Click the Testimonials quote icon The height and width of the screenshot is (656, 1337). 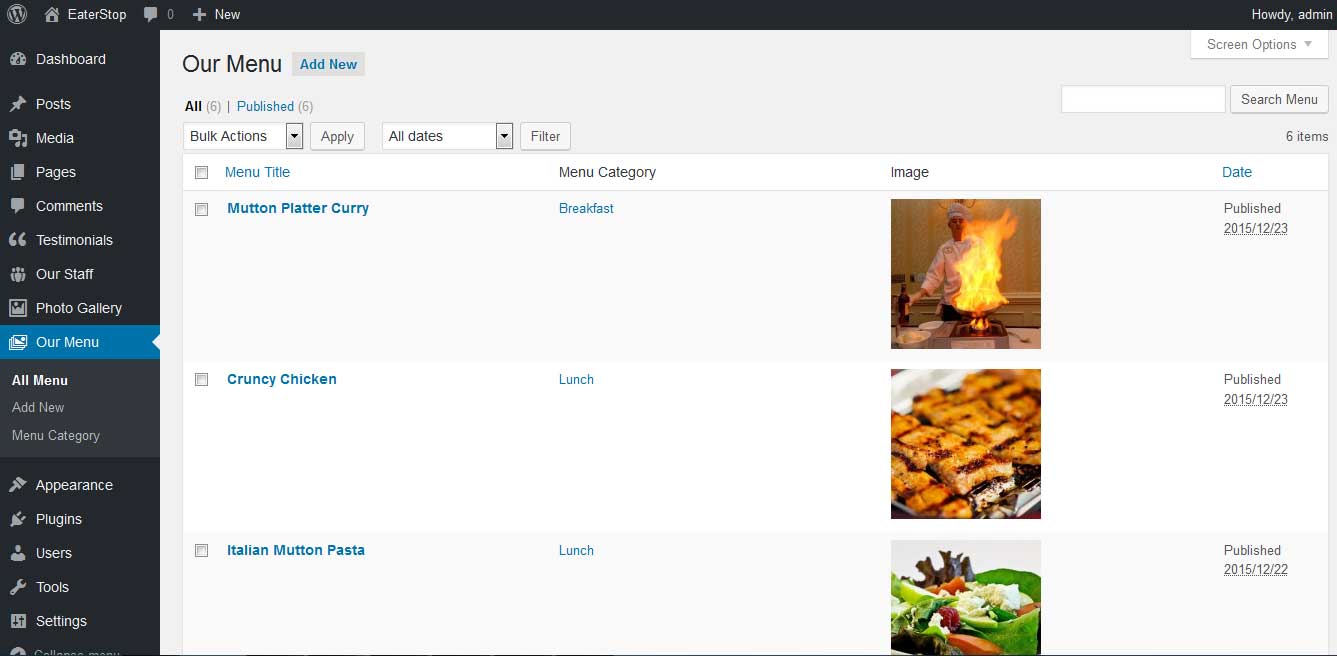click(17, 240)
